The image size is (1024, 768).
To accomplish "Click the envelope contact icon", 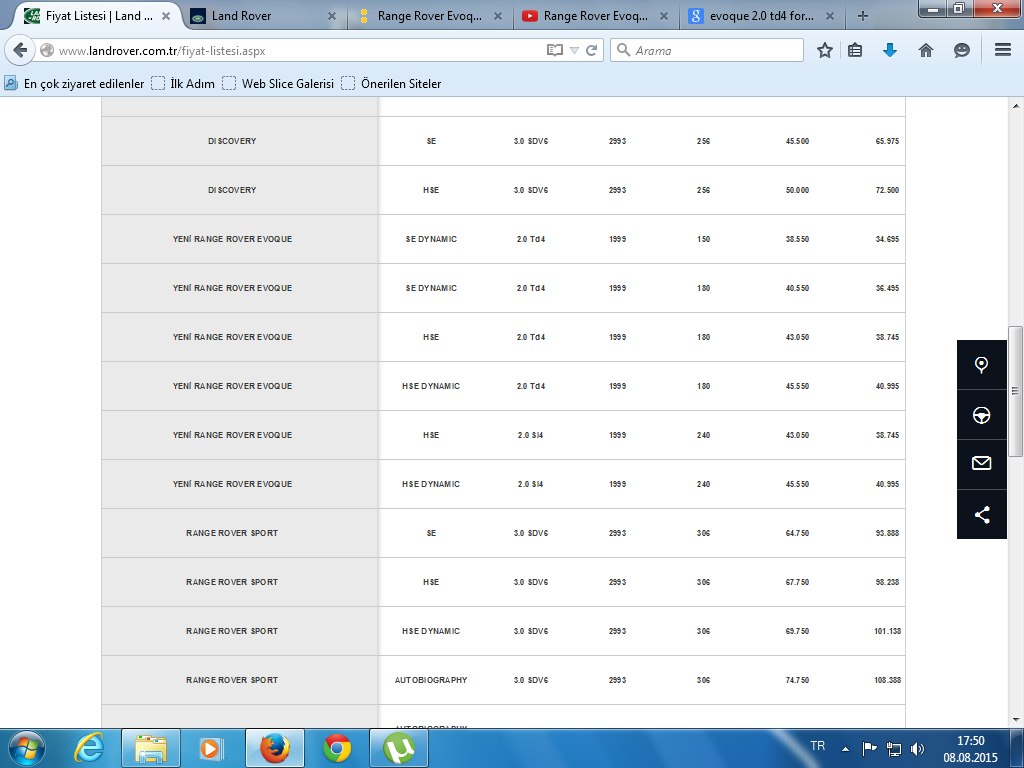I will pos(981,464).
